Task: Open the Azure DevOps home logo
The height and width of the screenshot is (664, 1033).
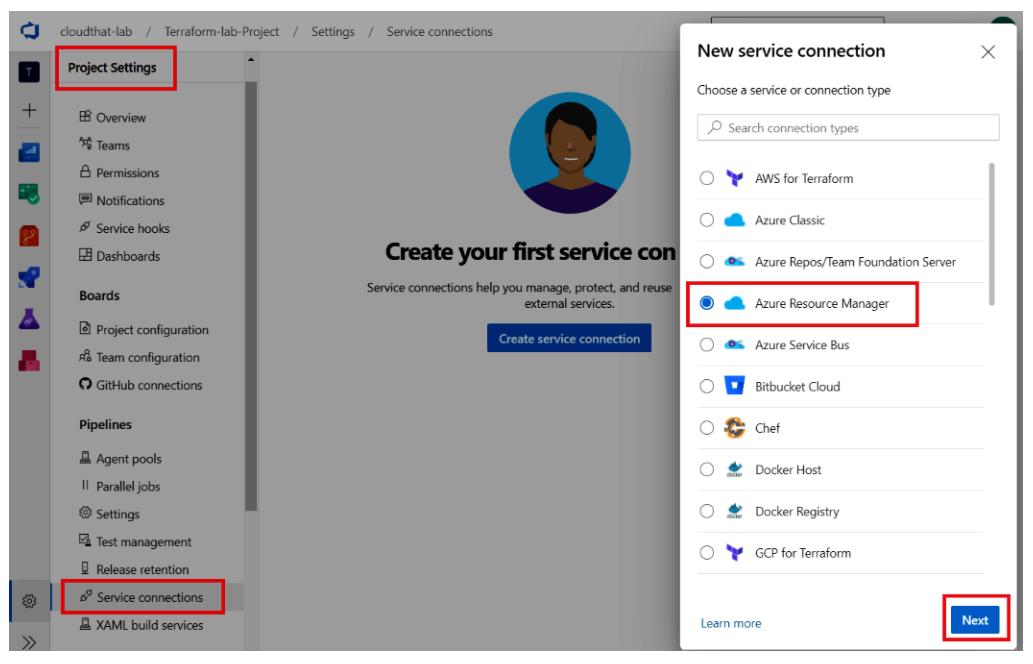Action: click(30, 30)
